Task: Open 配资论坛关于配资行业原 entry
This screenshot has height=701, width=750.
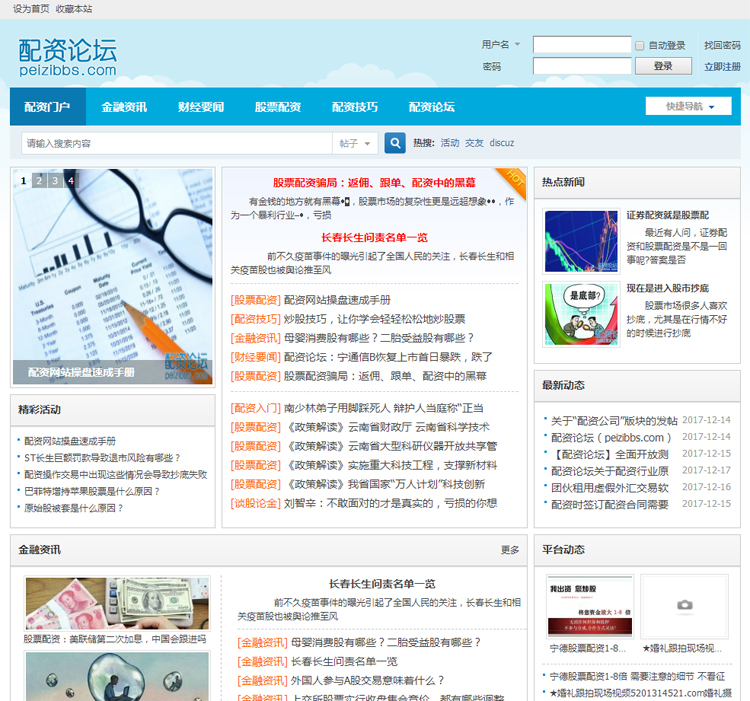Action: (x=610, y=471)
